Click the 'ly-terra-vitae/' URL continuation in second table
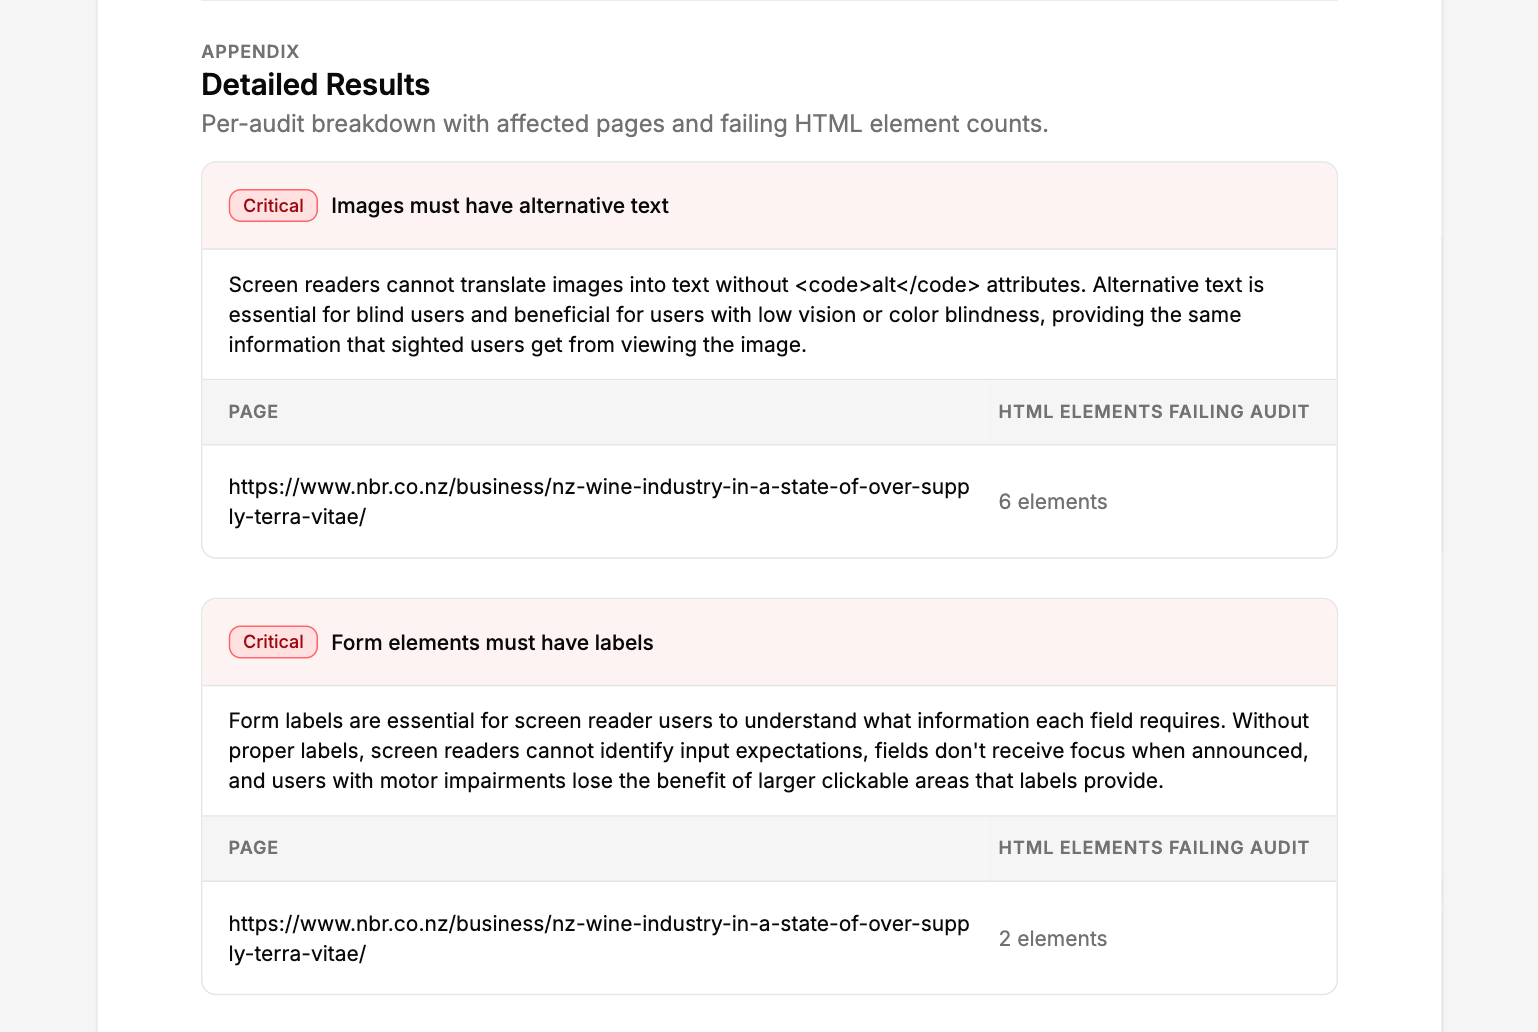1538x1032 pixels. [x=297, y=954]
